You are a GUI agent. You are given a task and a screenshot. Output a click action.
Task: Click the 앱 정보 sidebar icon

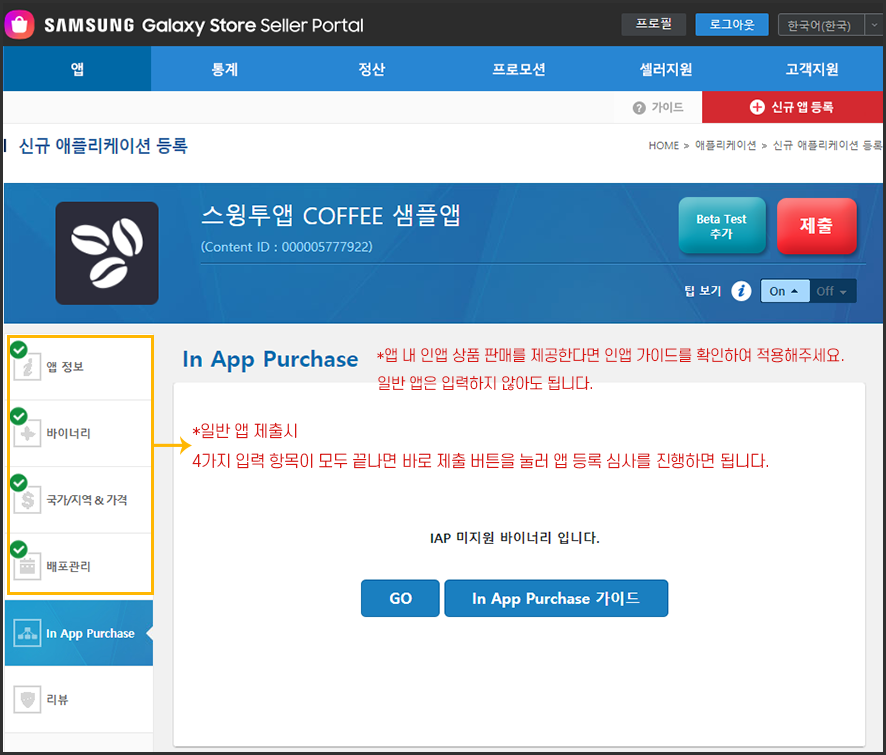click(27, 367)
